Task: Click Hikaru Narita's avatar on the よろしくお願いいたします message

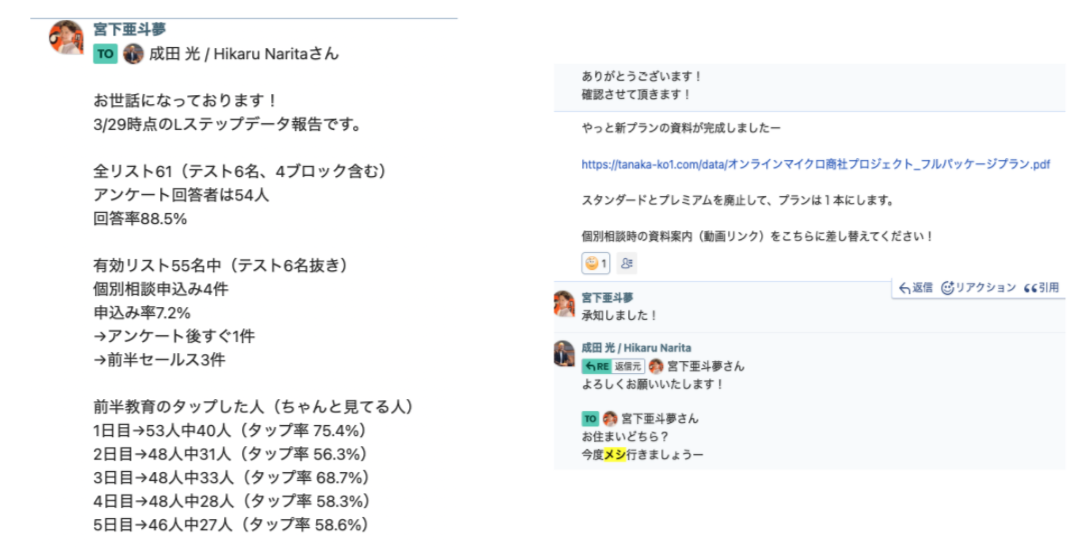Action: (x=564, y=353)
